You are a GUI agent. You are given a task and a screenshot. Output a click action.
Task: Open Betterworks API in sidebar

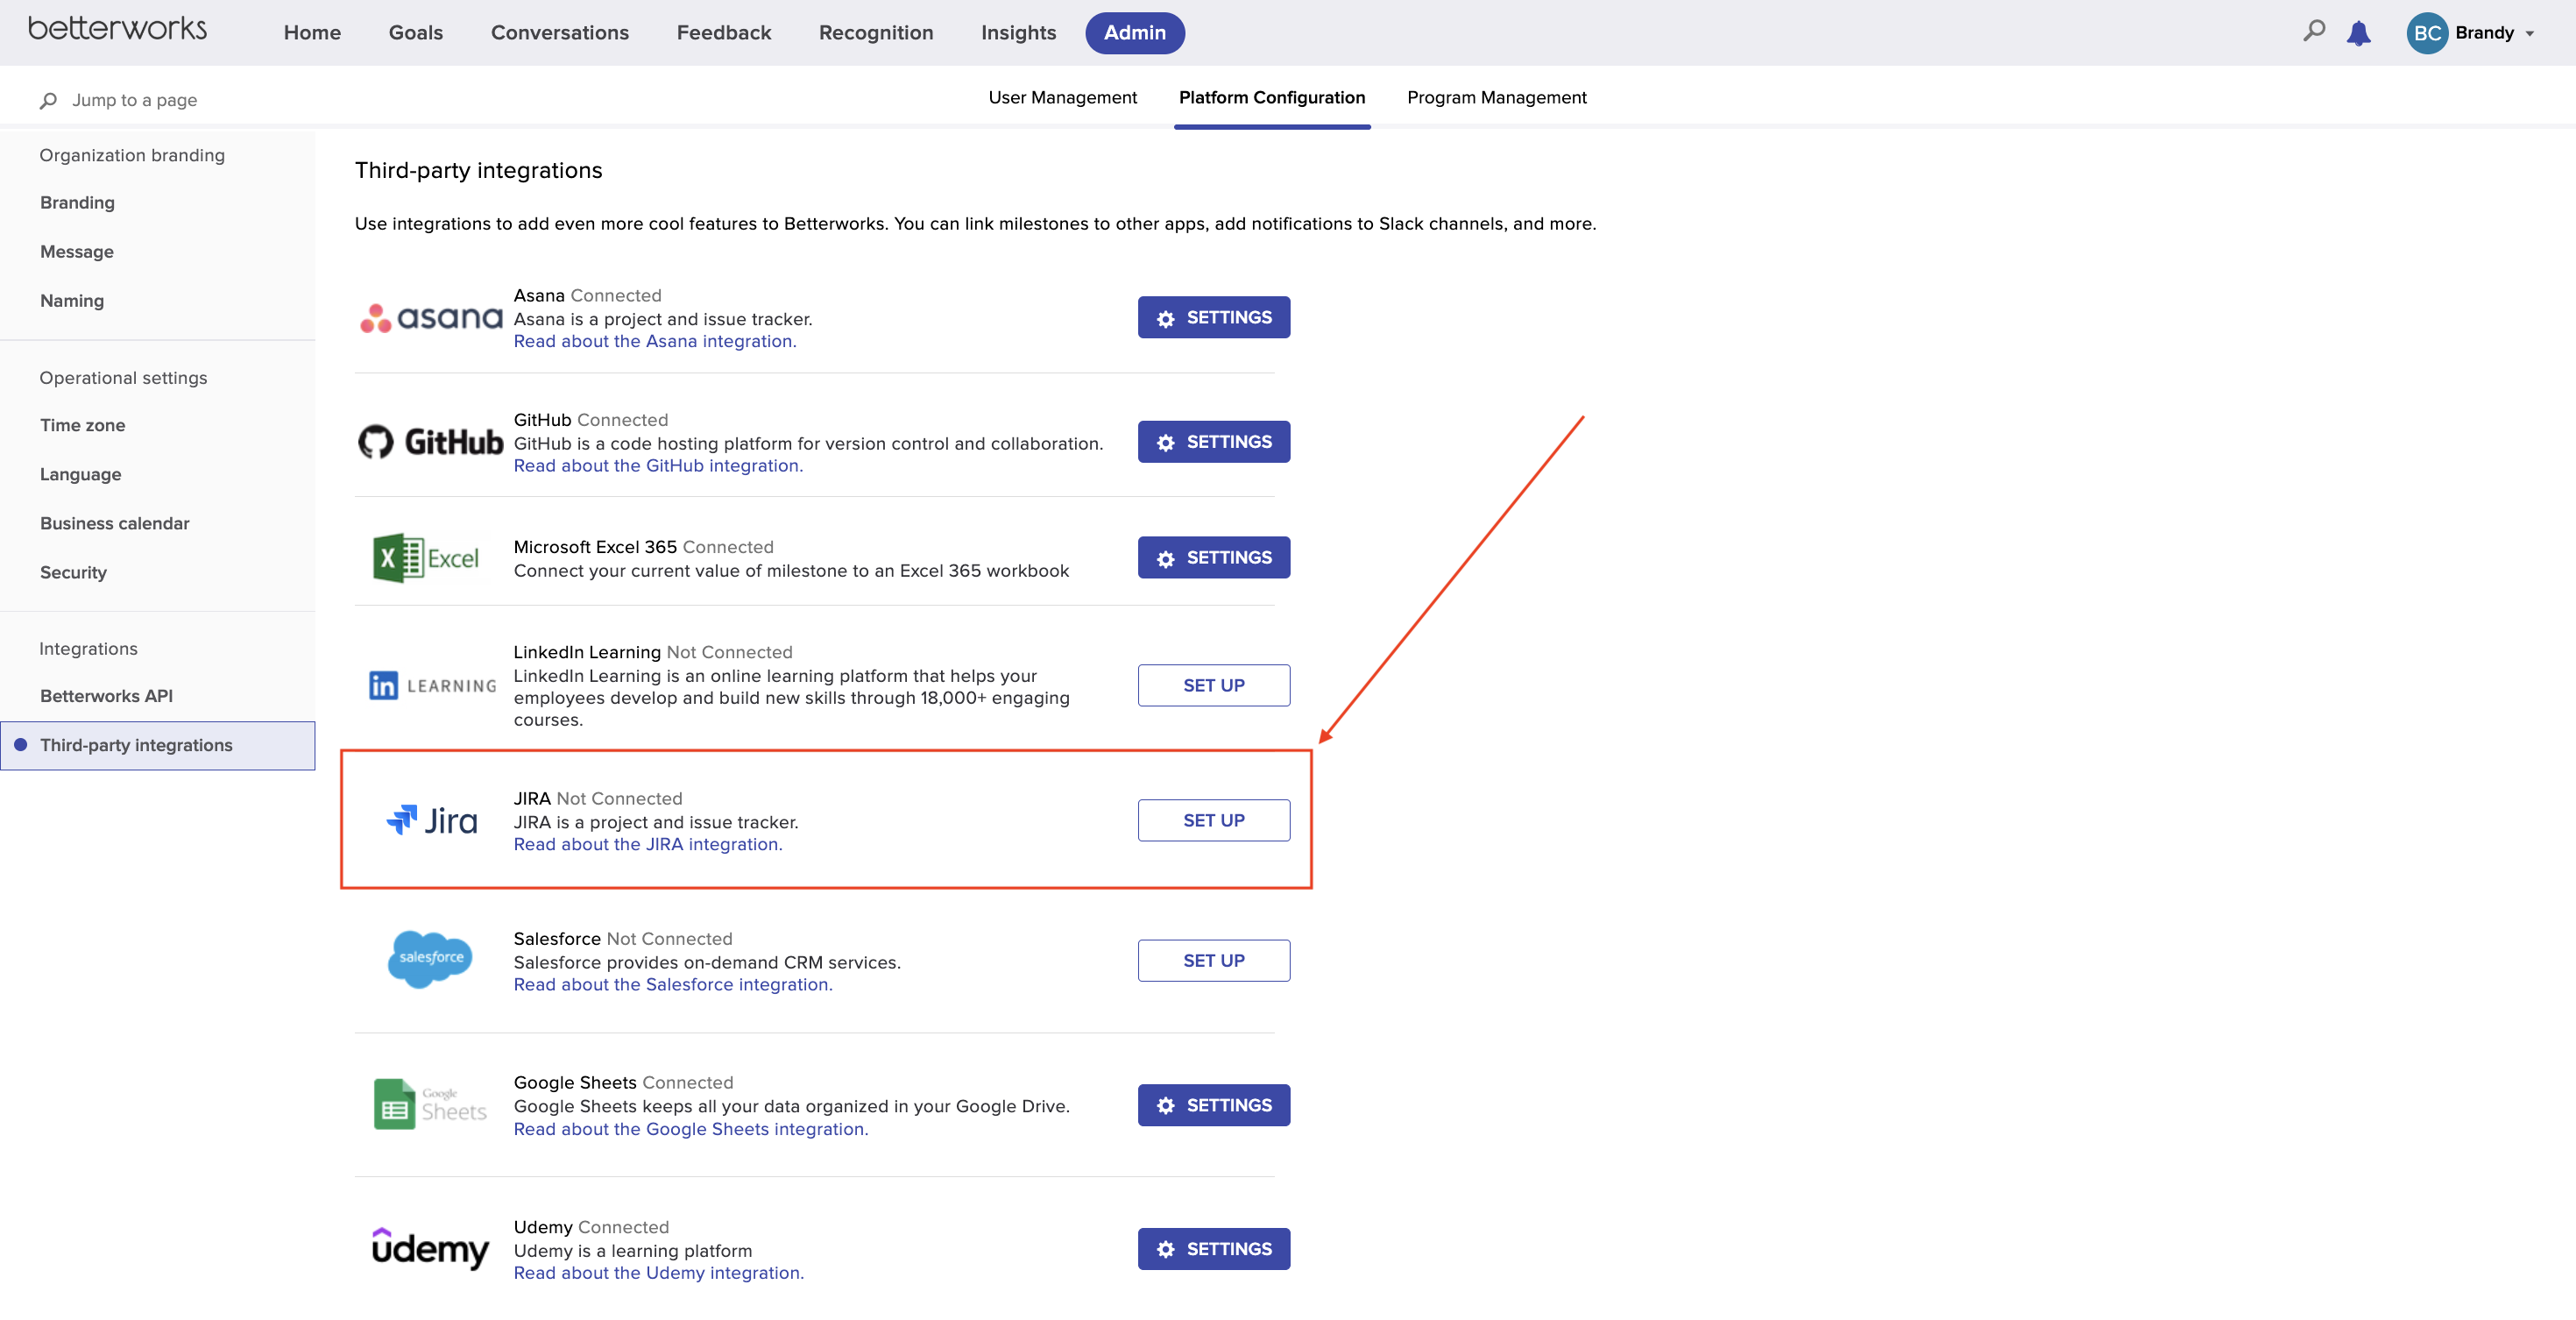107,696
